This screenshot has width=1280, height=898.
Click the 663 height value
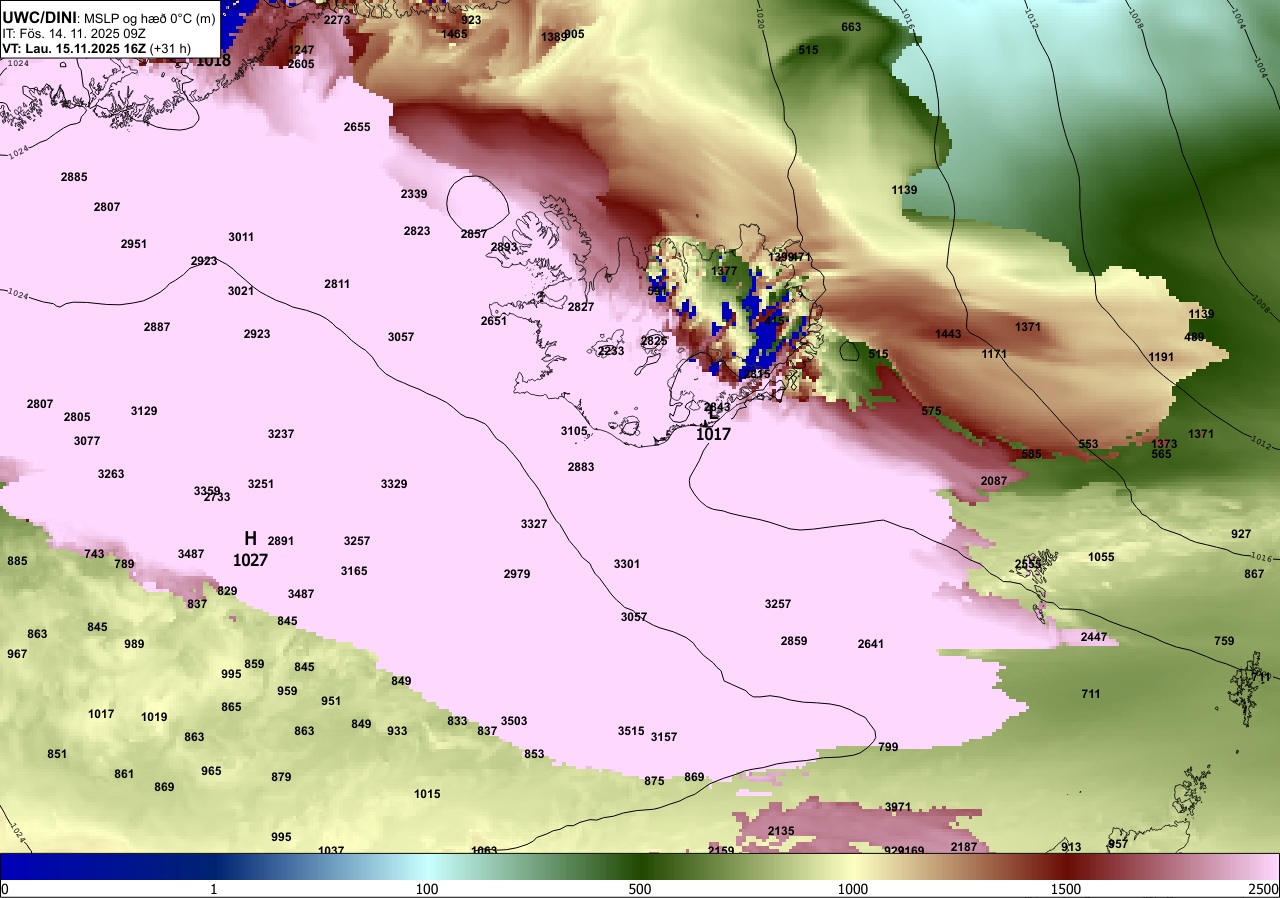[851, 27]
